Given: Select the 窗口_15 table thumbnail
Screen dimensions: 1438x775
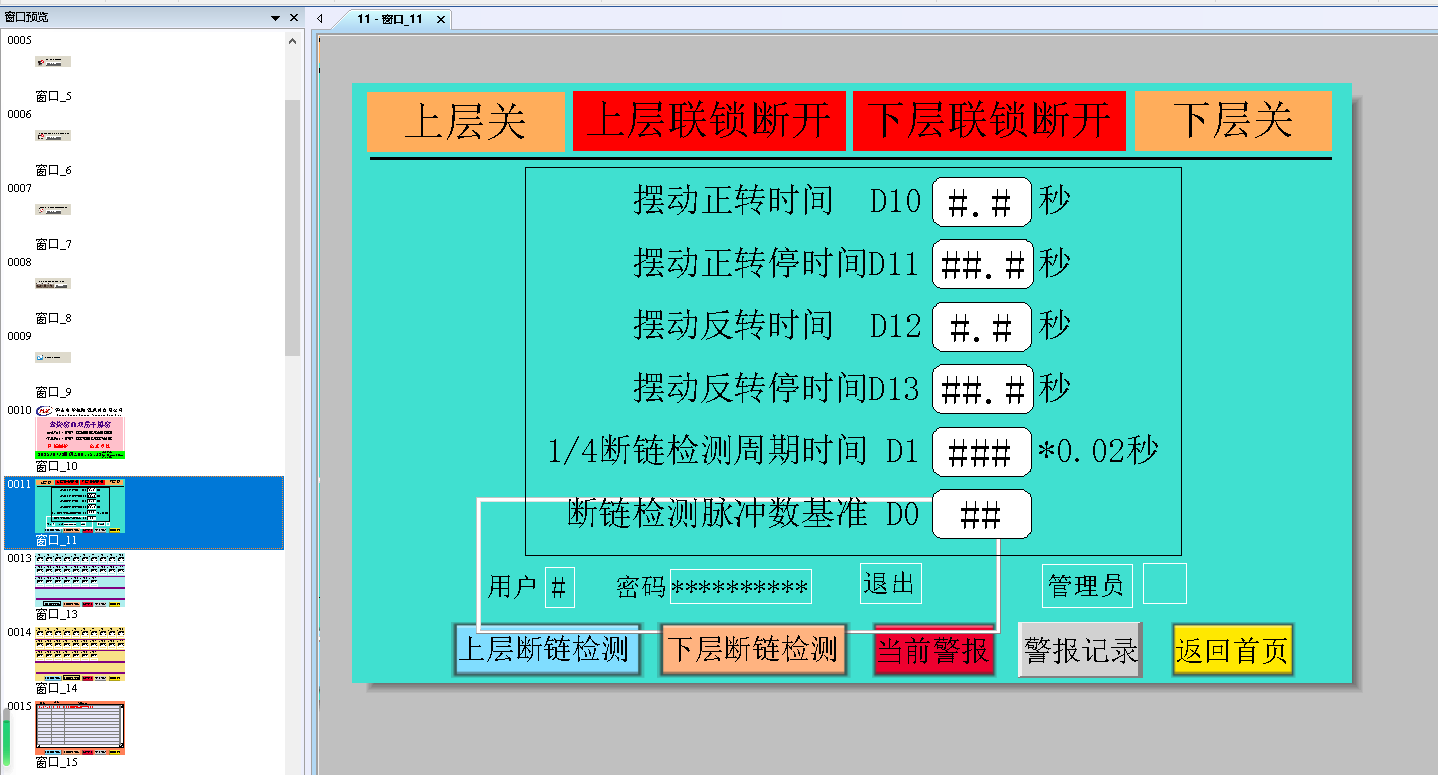Looking at the screenshot, I should 80,727.
